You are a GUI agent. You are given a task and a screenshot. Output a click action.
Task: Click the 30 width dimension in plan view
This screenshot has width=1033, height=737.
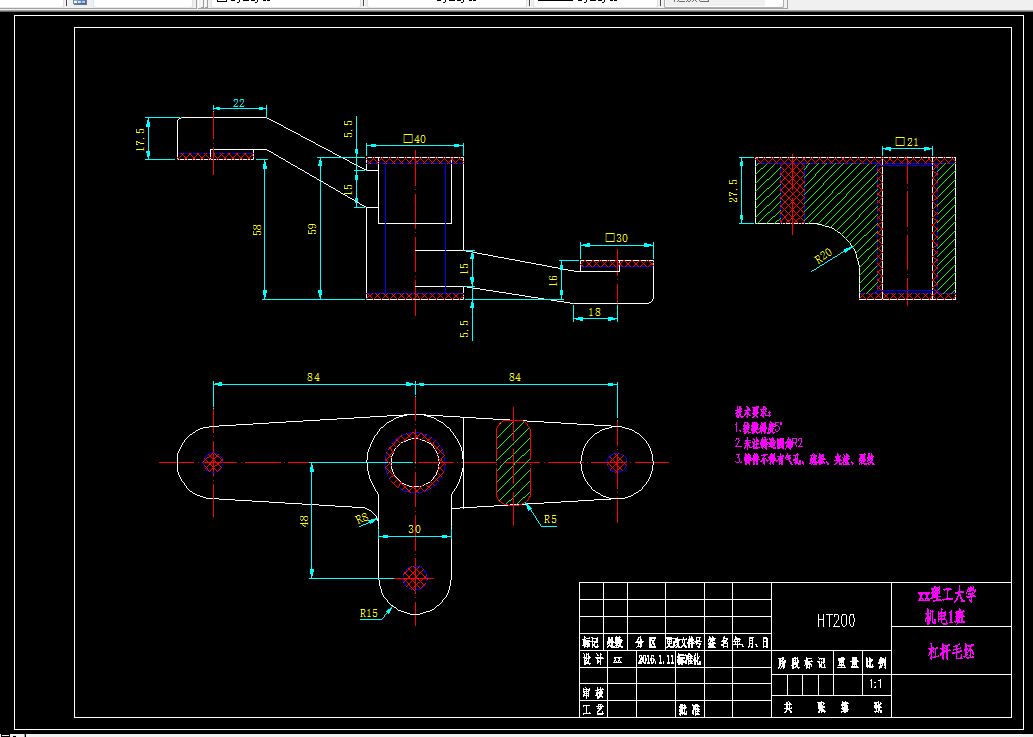pos(414,529)
